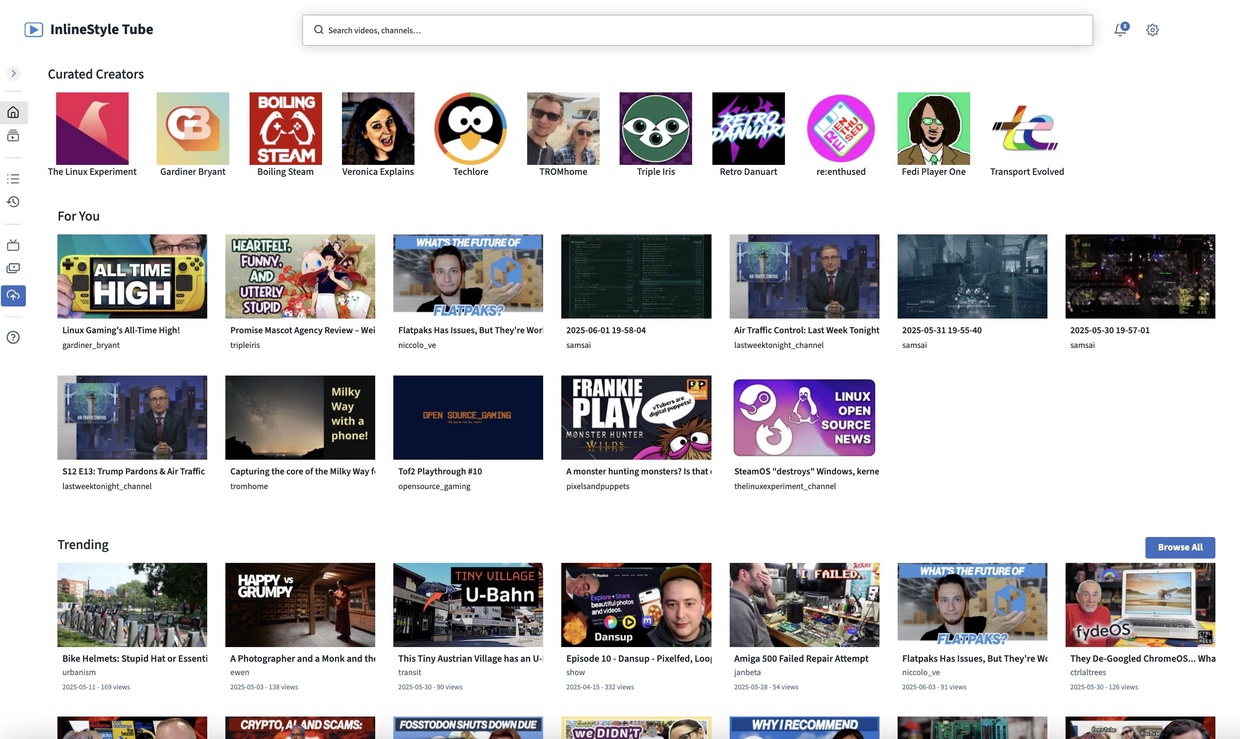The height and width of the screenshot is (739, 1240).
Task: Click the blue cloud upload button
Action: pyautogui.click(x=13, y=295)
